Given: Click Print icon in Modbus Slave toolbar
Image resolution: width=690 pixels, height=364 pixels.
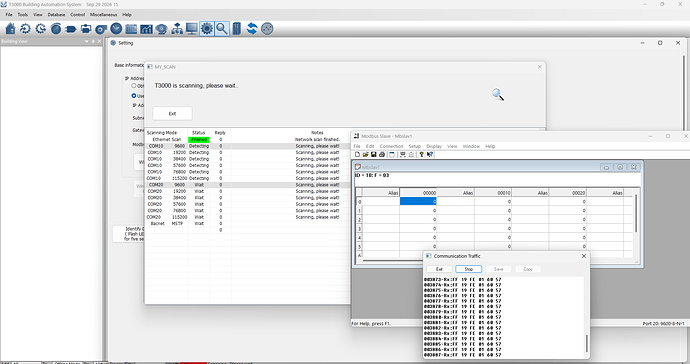Looking at the screenshot, I should click(382, 154).
